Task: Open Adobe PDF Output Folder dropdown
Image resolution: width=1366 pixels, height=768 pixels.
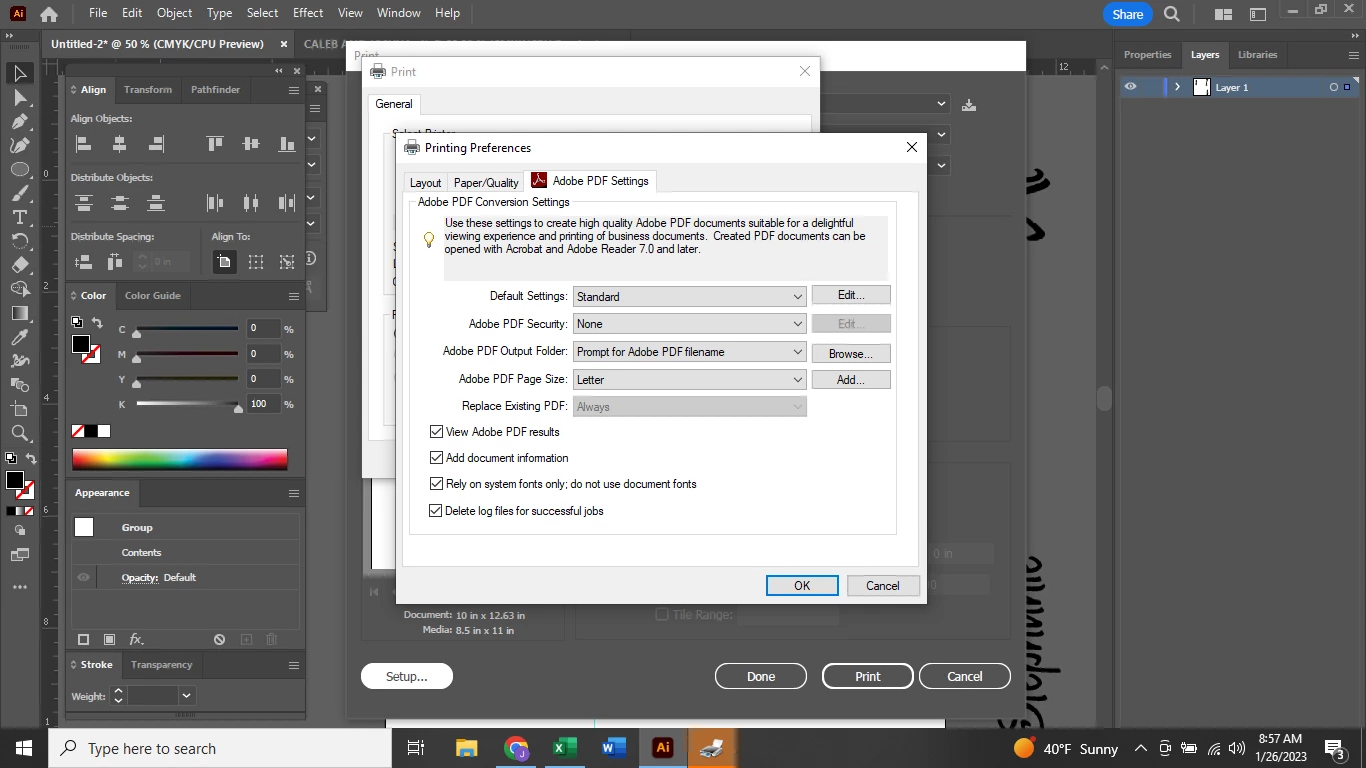Action: click(690, 352)
